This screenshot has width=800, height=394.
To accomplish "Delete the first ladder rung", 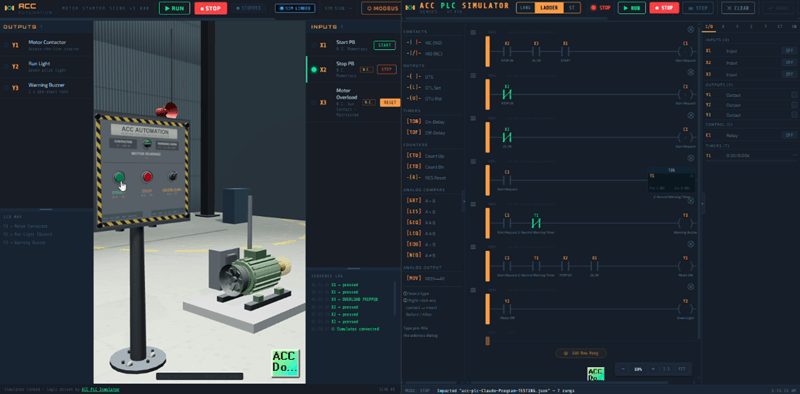I will point(691,30).
